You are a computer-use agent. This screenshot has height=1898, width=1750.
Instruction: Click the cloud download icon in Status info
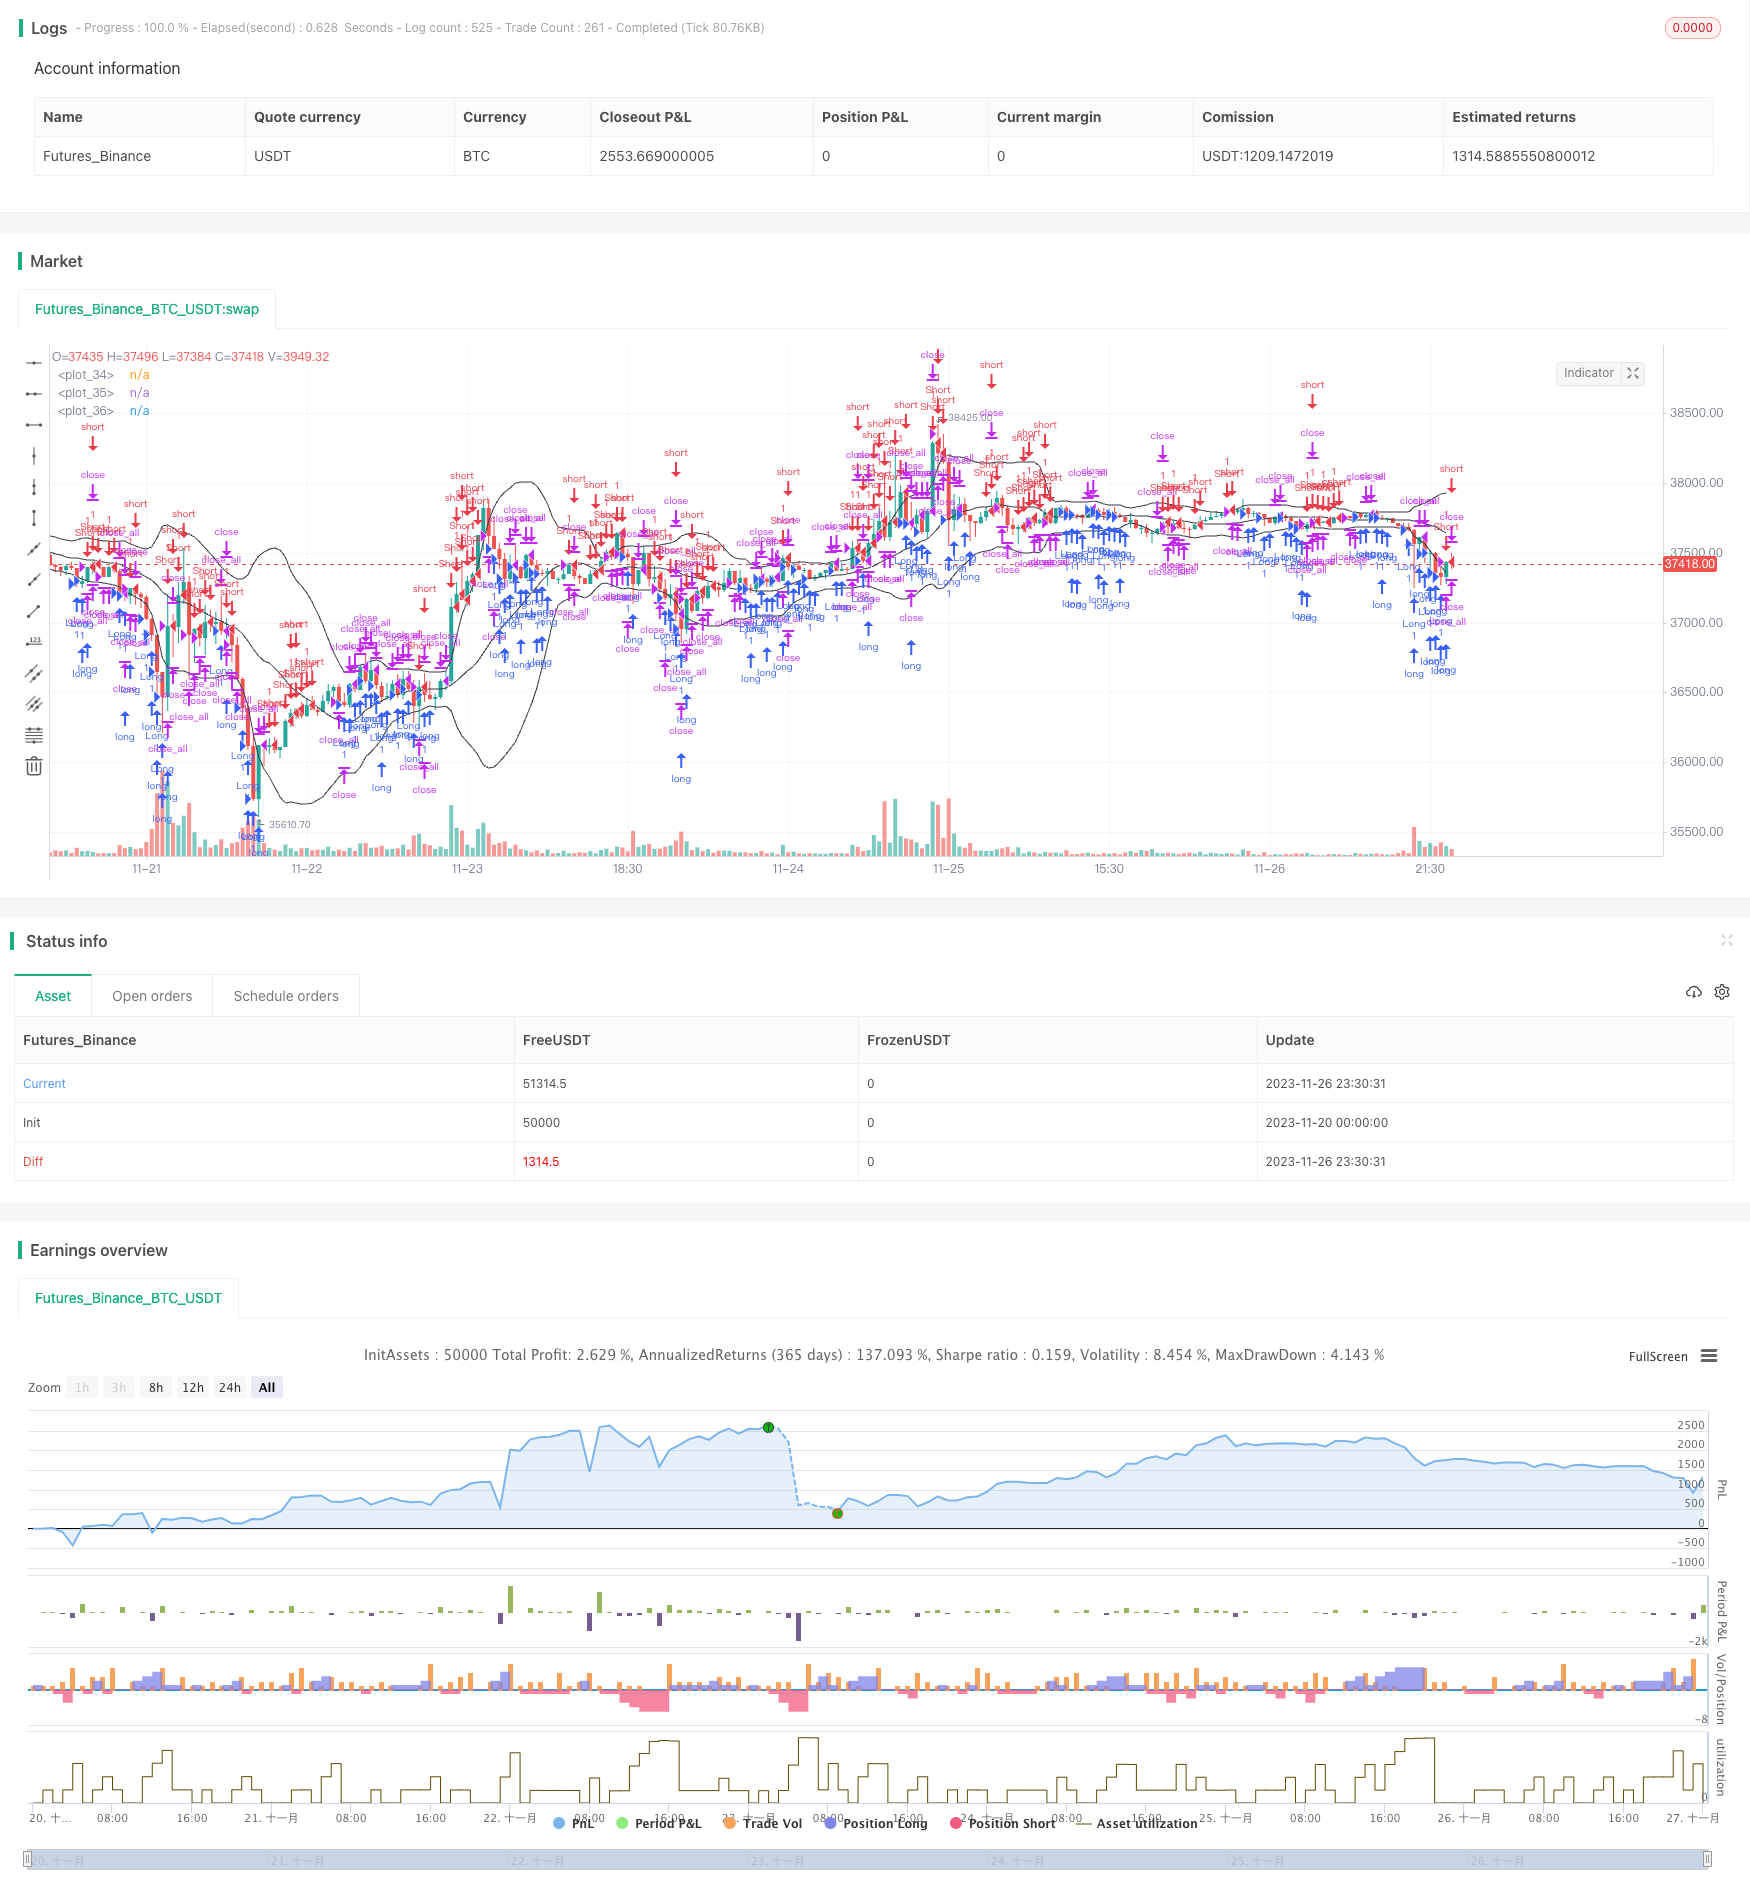[x=1693, y=992]
